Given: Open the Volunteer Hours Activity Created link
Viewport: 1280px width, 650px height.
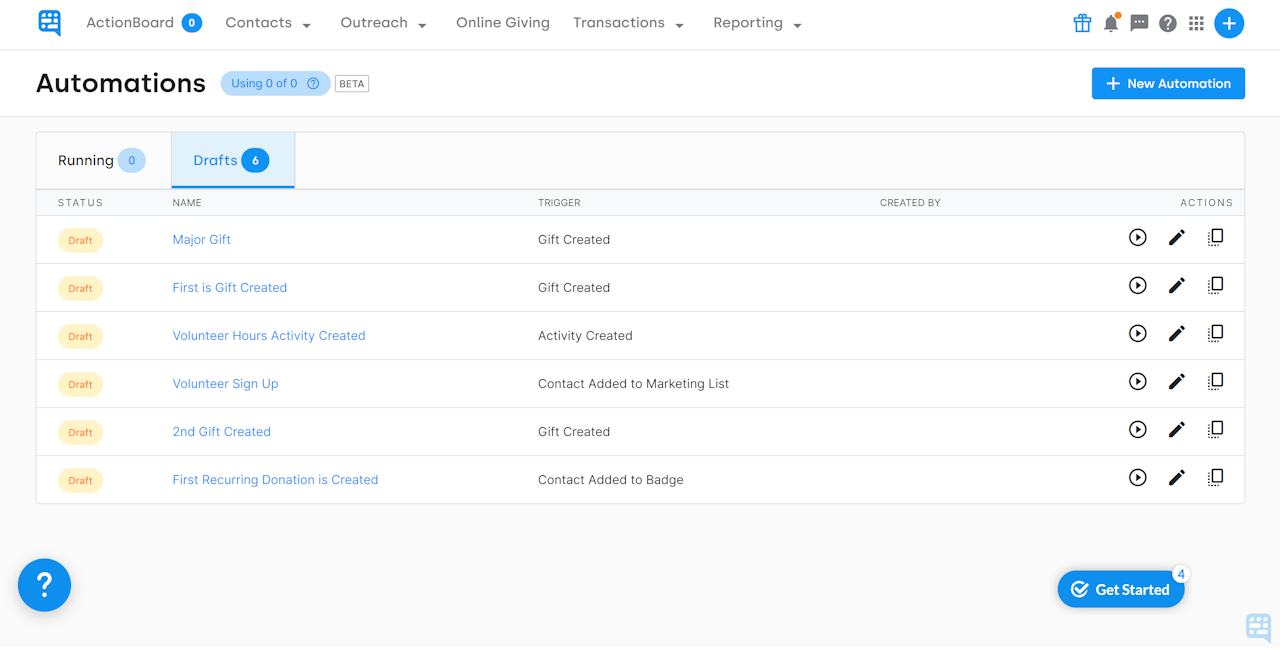Looking at the screenshot, I should (269, 336).
